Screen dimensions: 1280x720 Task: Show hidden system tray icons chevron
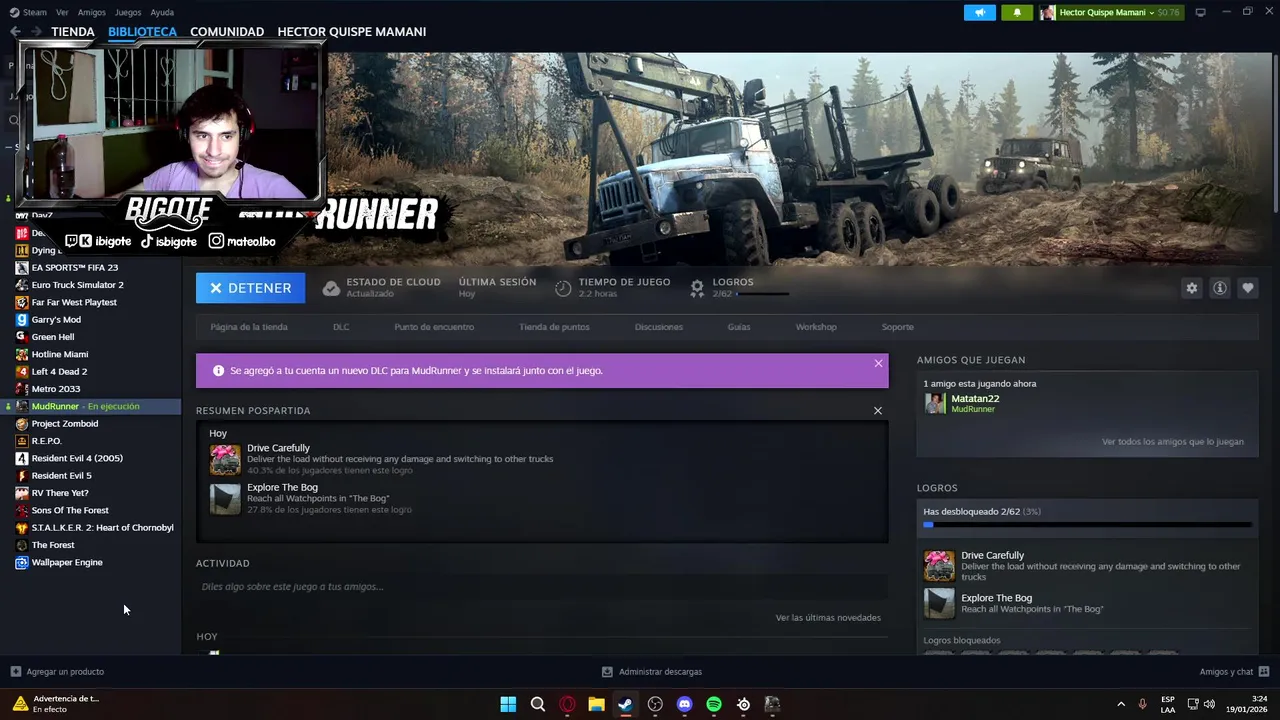(x=1120, y=704)
